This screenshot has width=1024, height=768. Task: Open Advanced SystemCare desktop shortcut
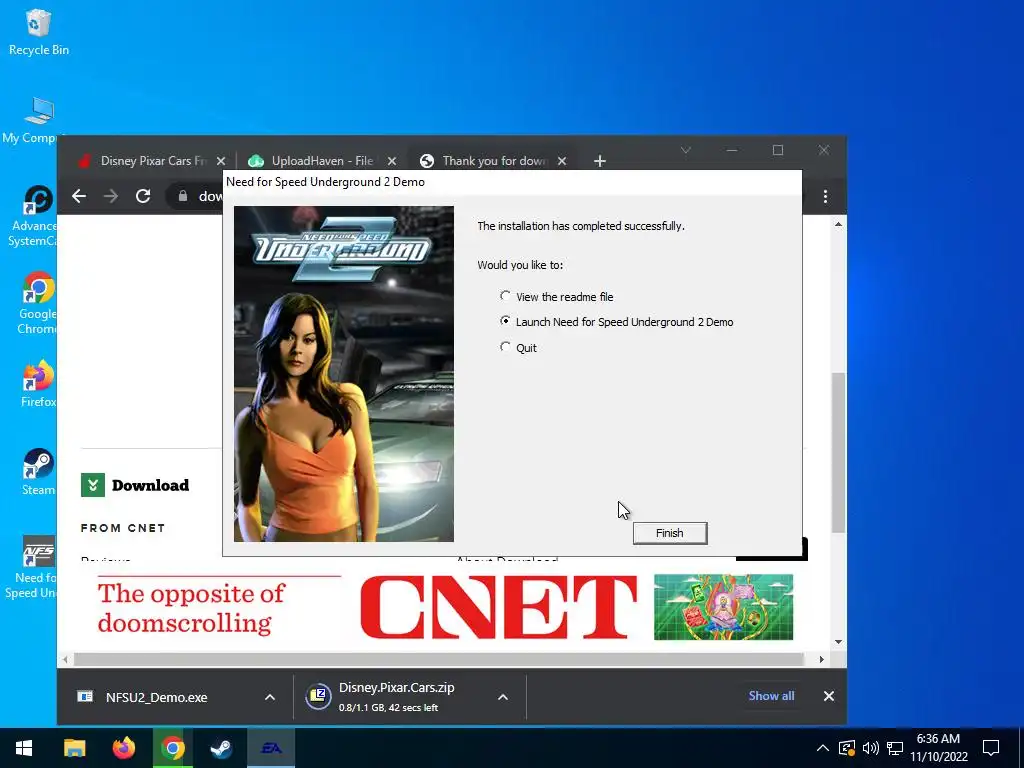(31, 217)
